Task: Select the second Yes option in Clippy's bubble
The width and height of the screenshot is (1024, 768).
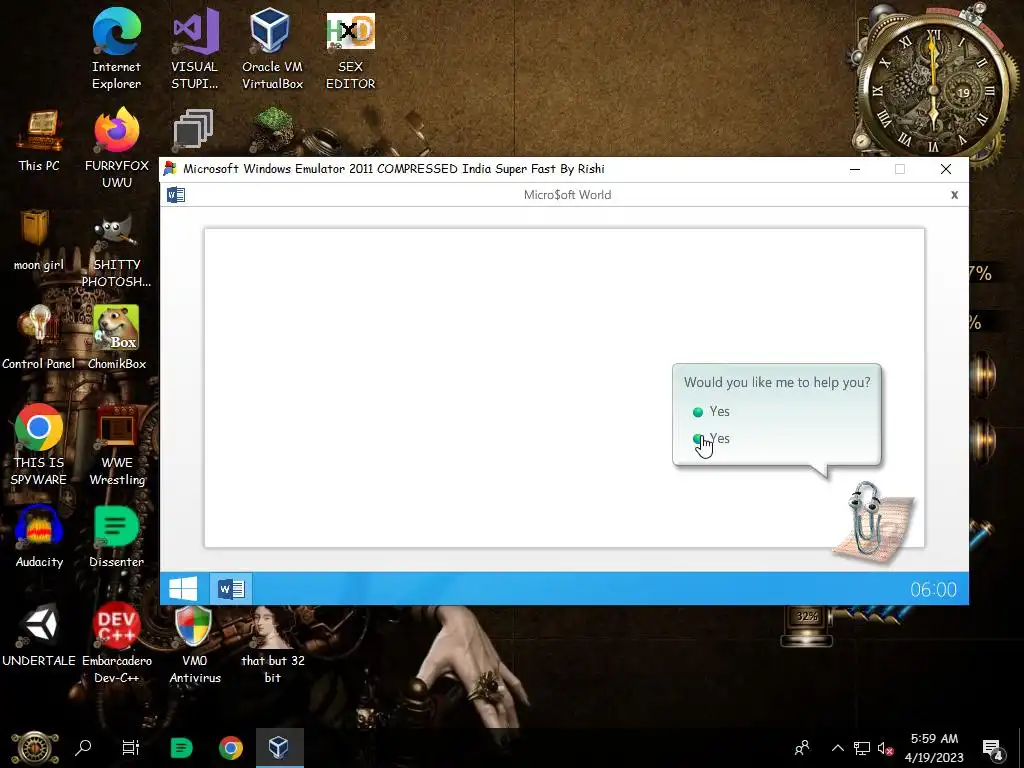Action: [711, 438]
